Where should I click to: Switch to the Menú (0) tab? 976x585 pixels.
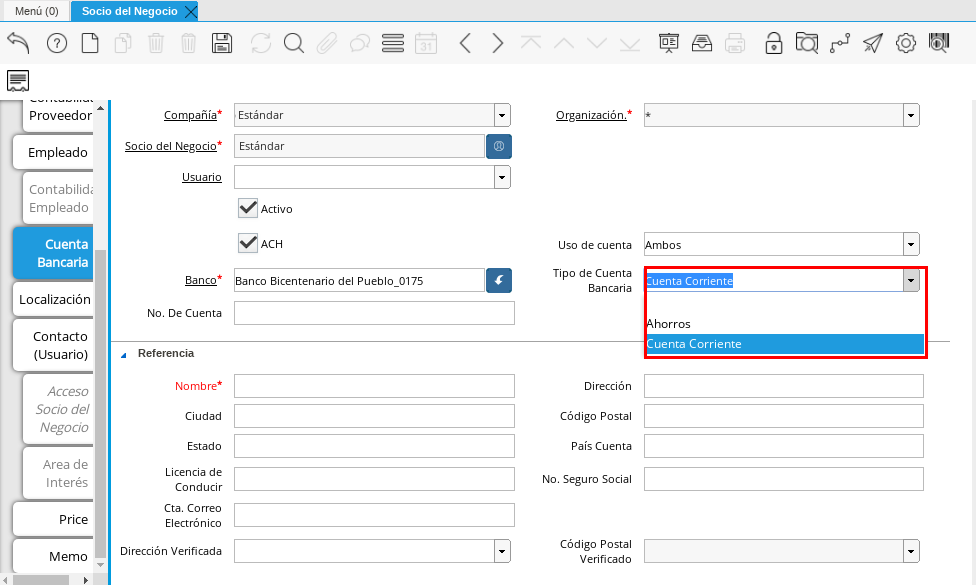[x=36, y=11]
